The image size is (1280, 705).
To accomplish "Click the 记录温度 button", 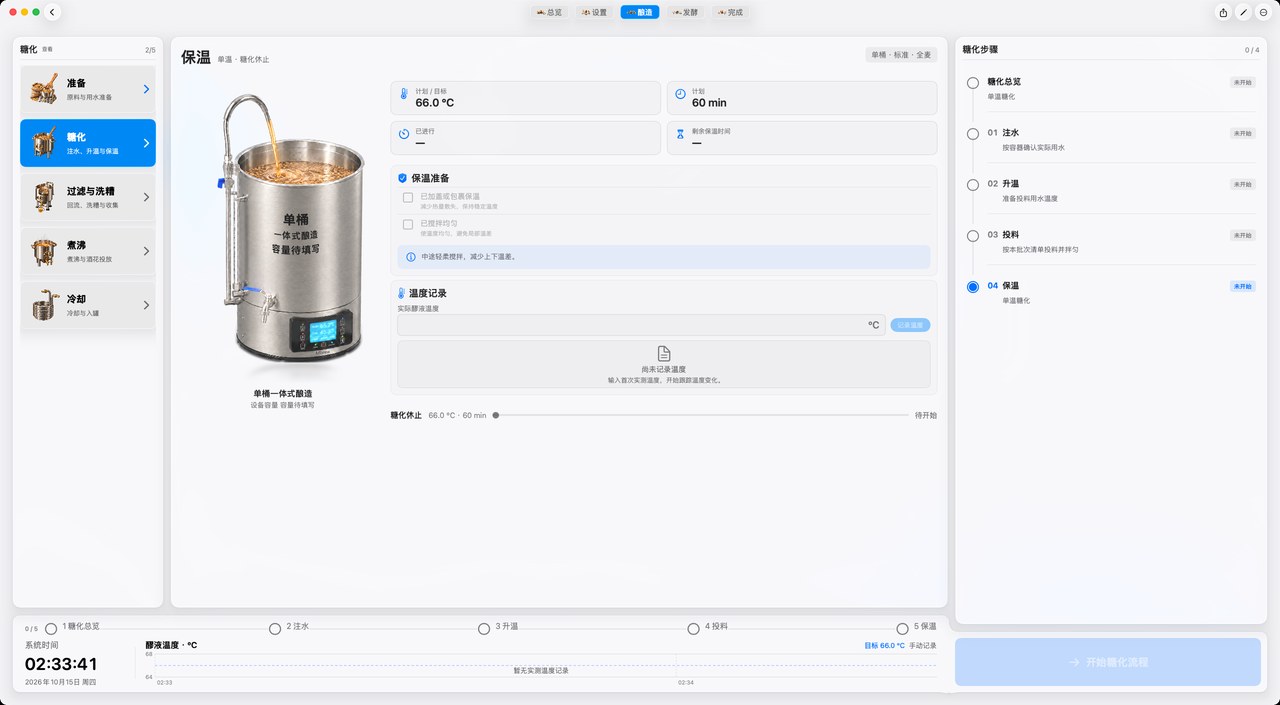I will point(910,325).
